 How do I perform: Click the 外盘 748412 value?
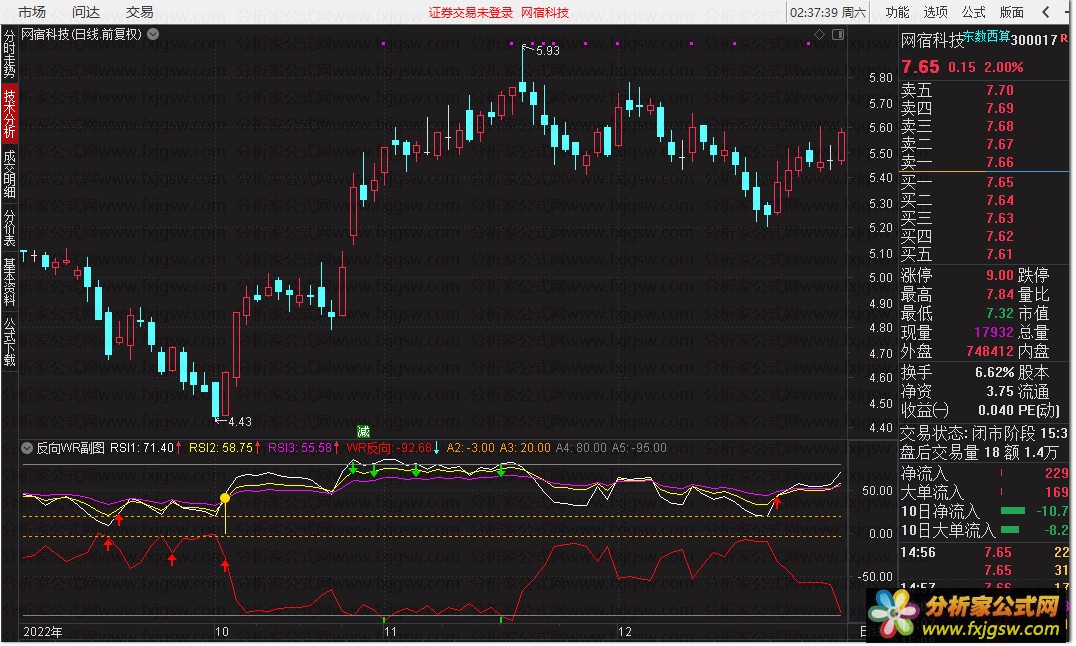coord(990,351)
